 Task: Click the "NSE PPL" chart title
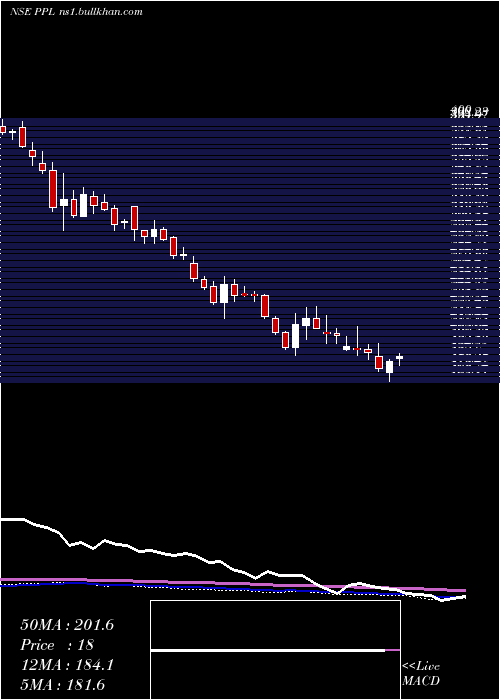click(32, 12)
